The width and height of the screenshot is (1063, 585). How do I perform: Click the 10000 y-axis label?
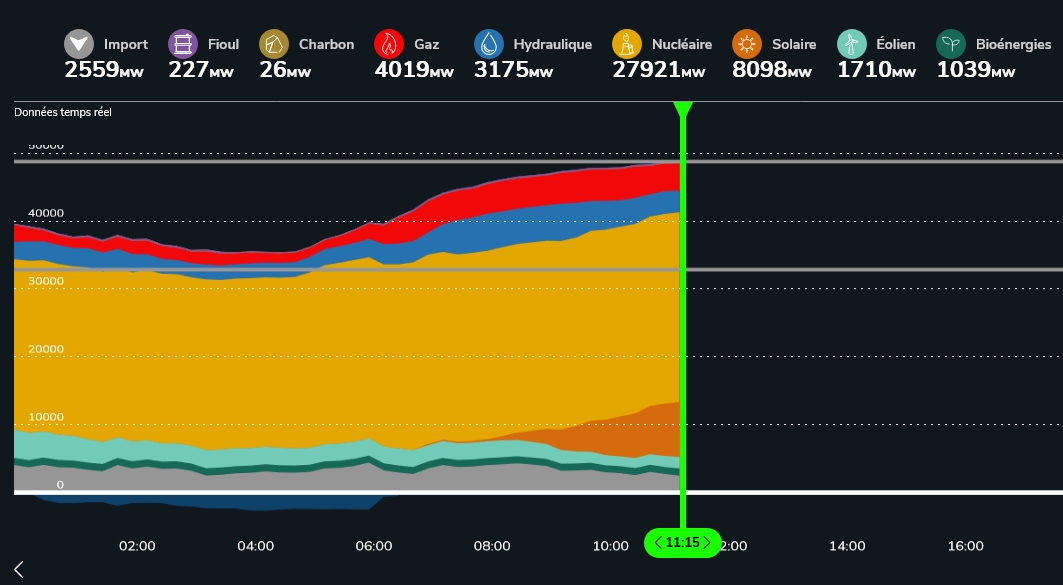[46, 417]
